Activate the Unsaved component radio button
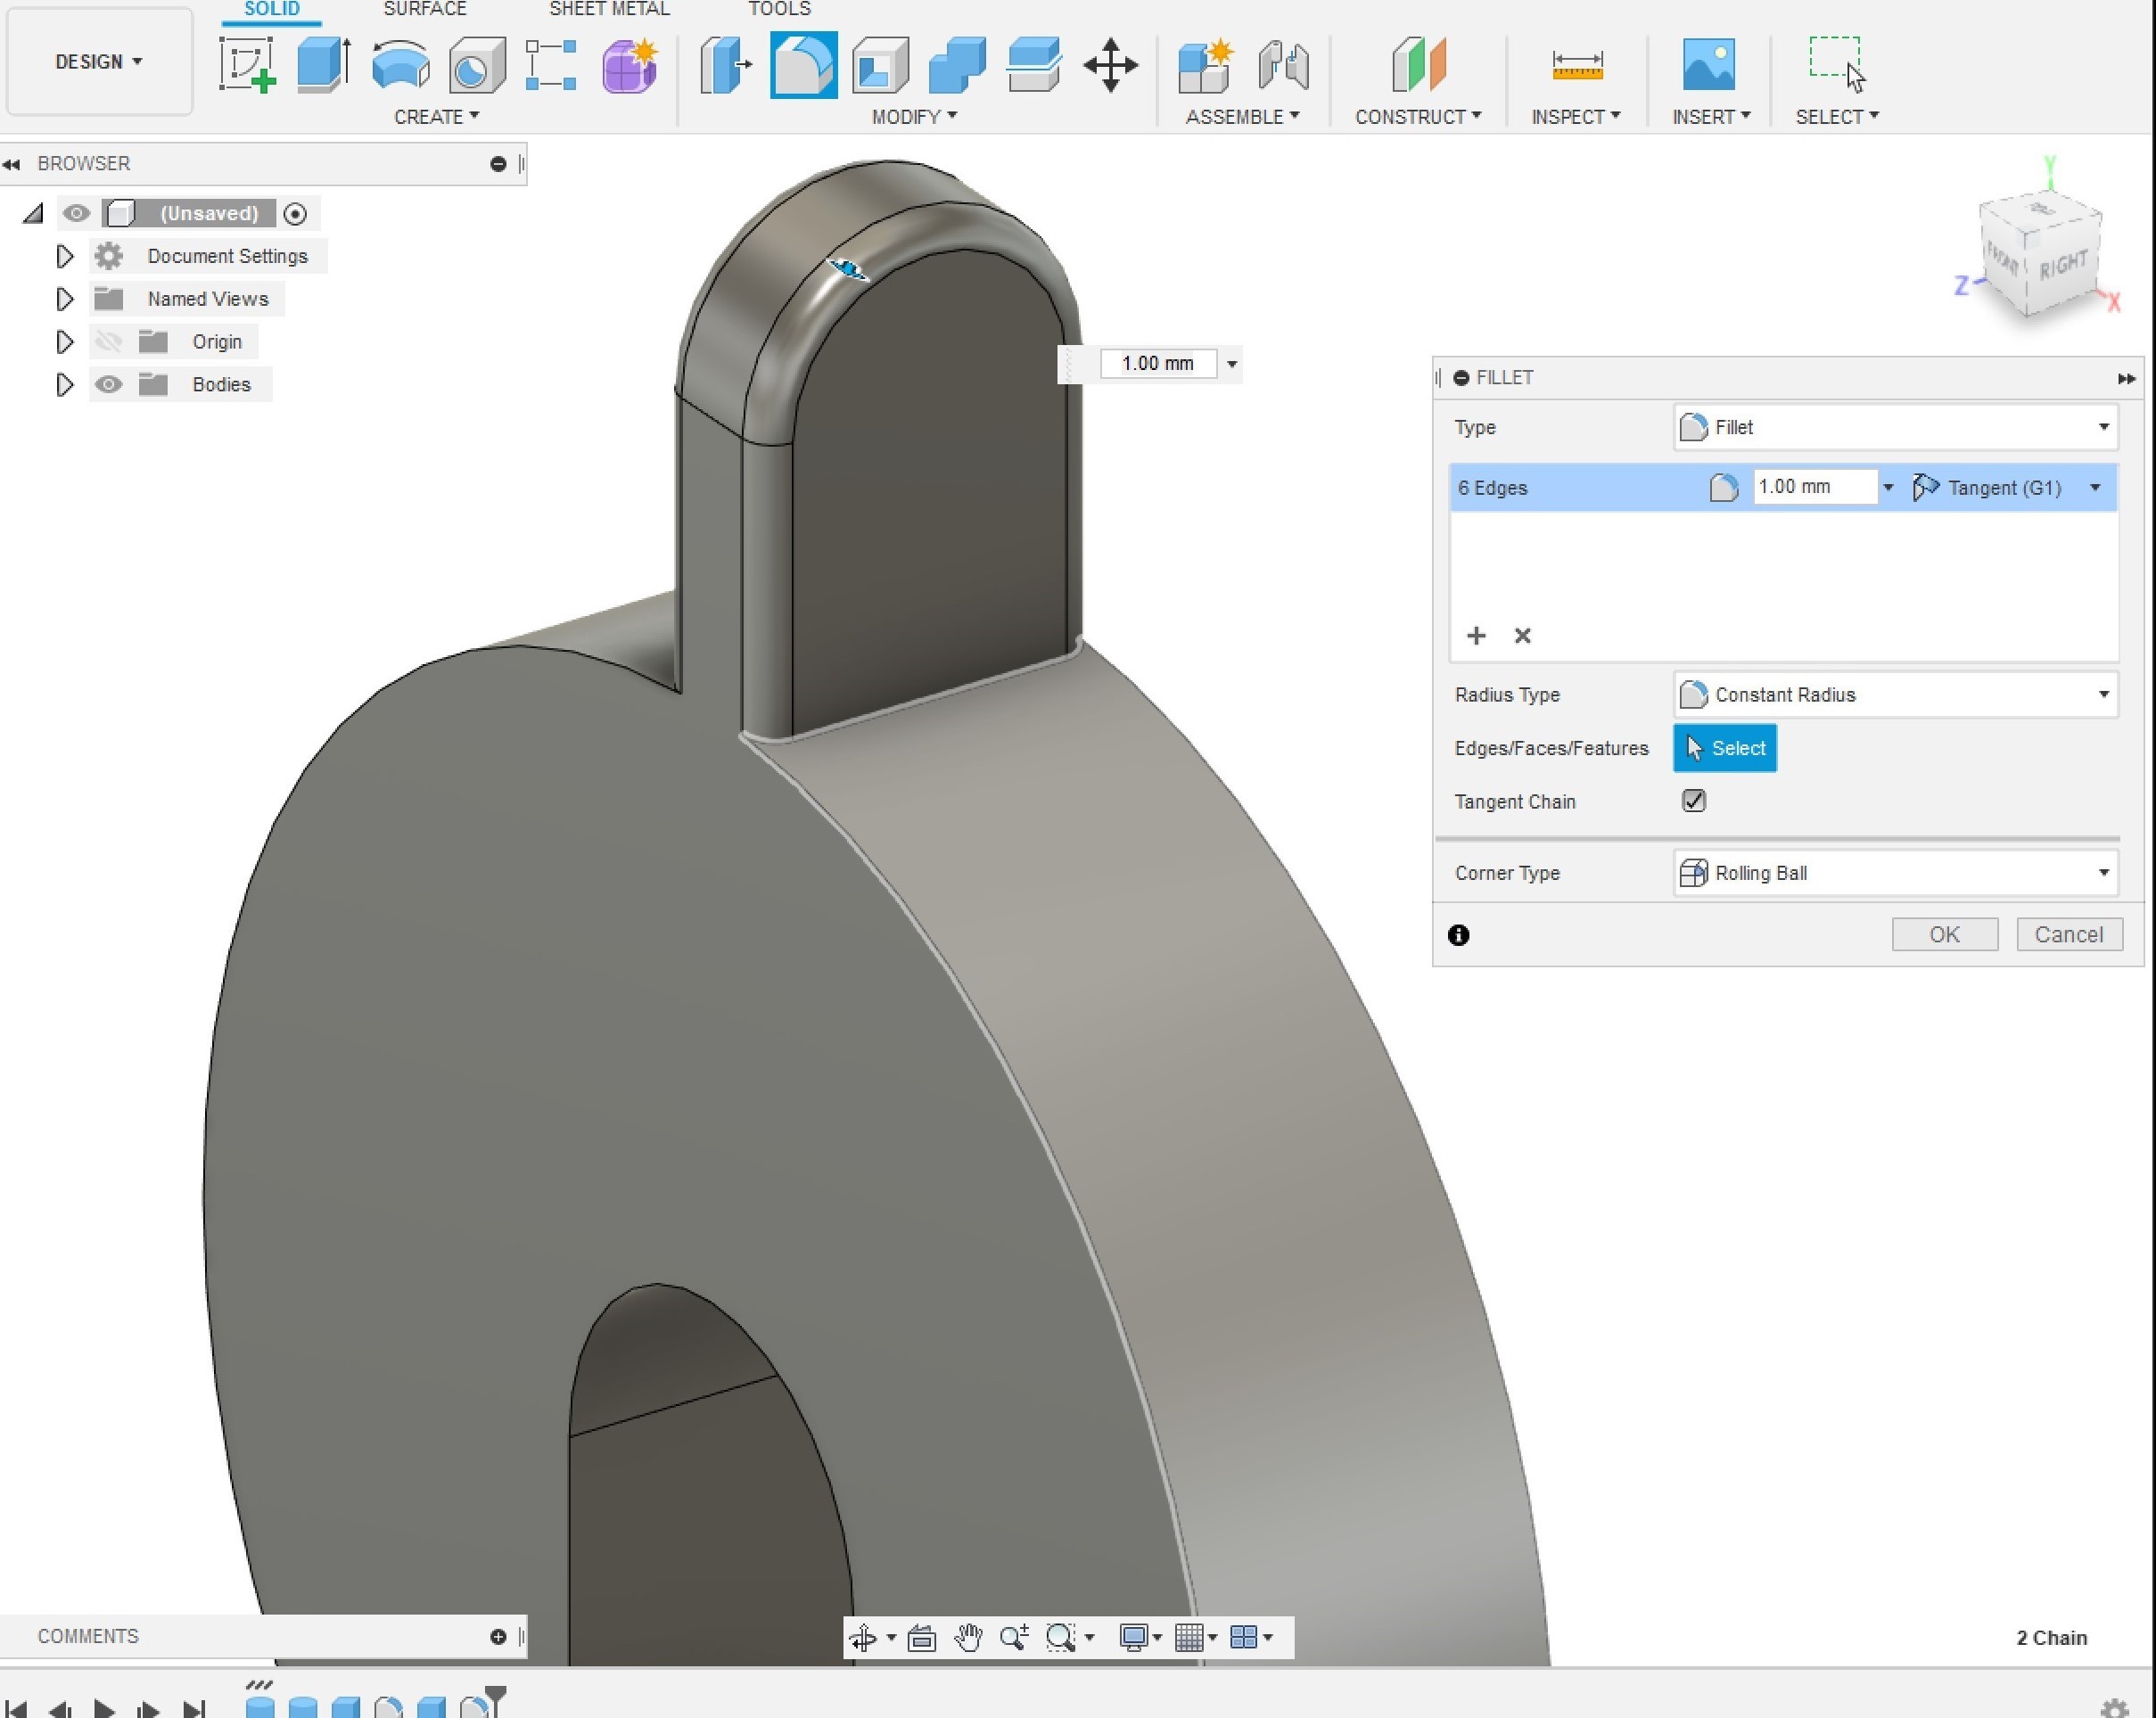 tap(295, 213)
